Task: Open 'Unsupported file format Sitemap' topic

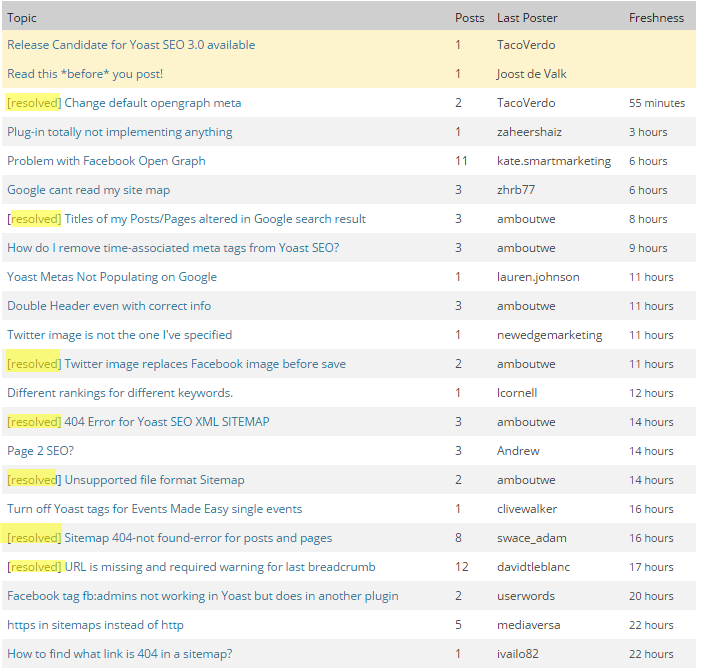Action: click(x=155, y=480)
